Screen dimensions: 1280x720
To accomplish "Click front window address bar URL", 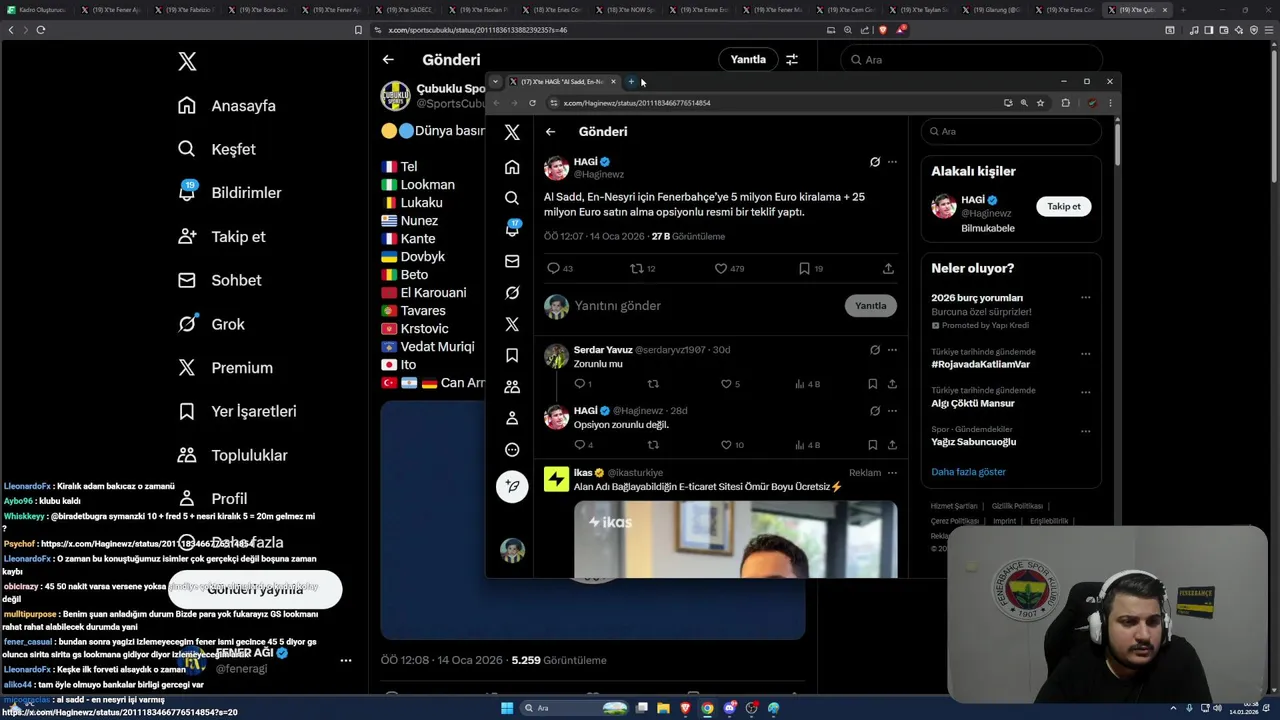I will pos(637,103).
